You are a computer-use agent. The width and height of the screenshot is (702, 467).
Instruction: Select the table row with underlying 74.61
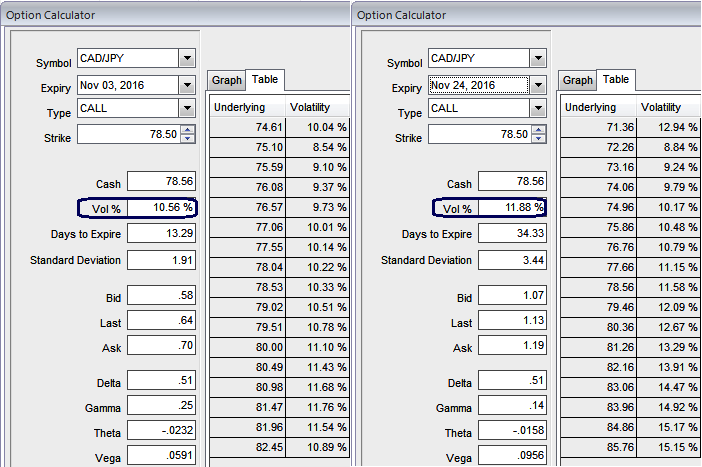pos(279,127)
